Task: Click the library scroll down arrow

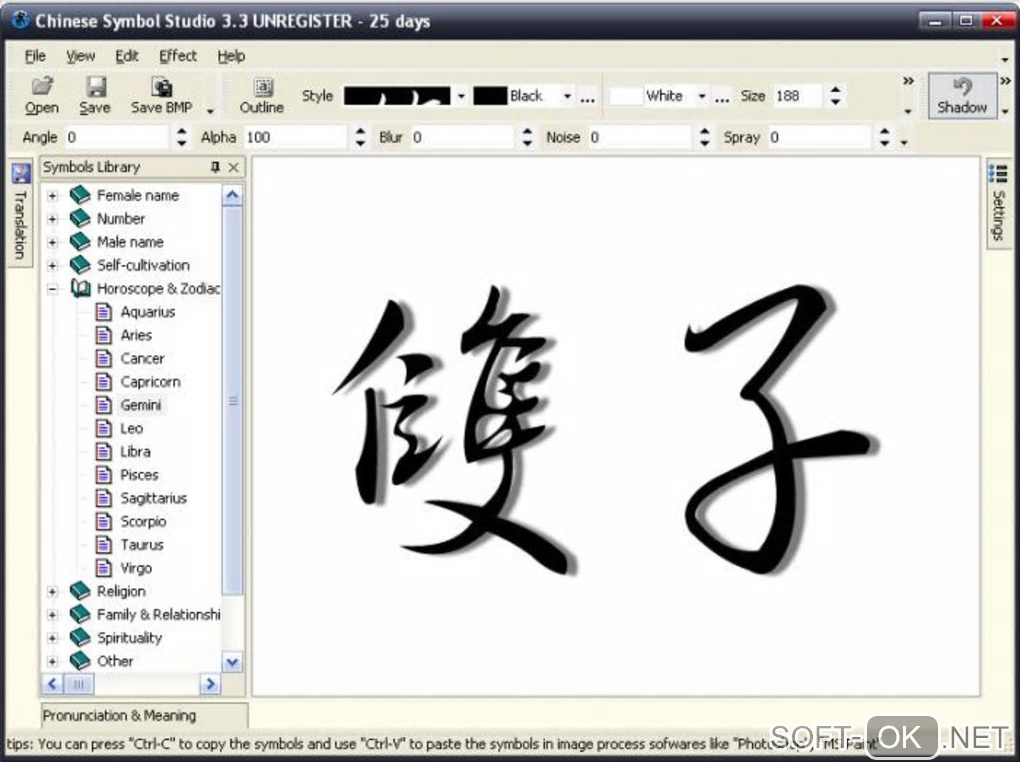Action: tap(232, 662)
